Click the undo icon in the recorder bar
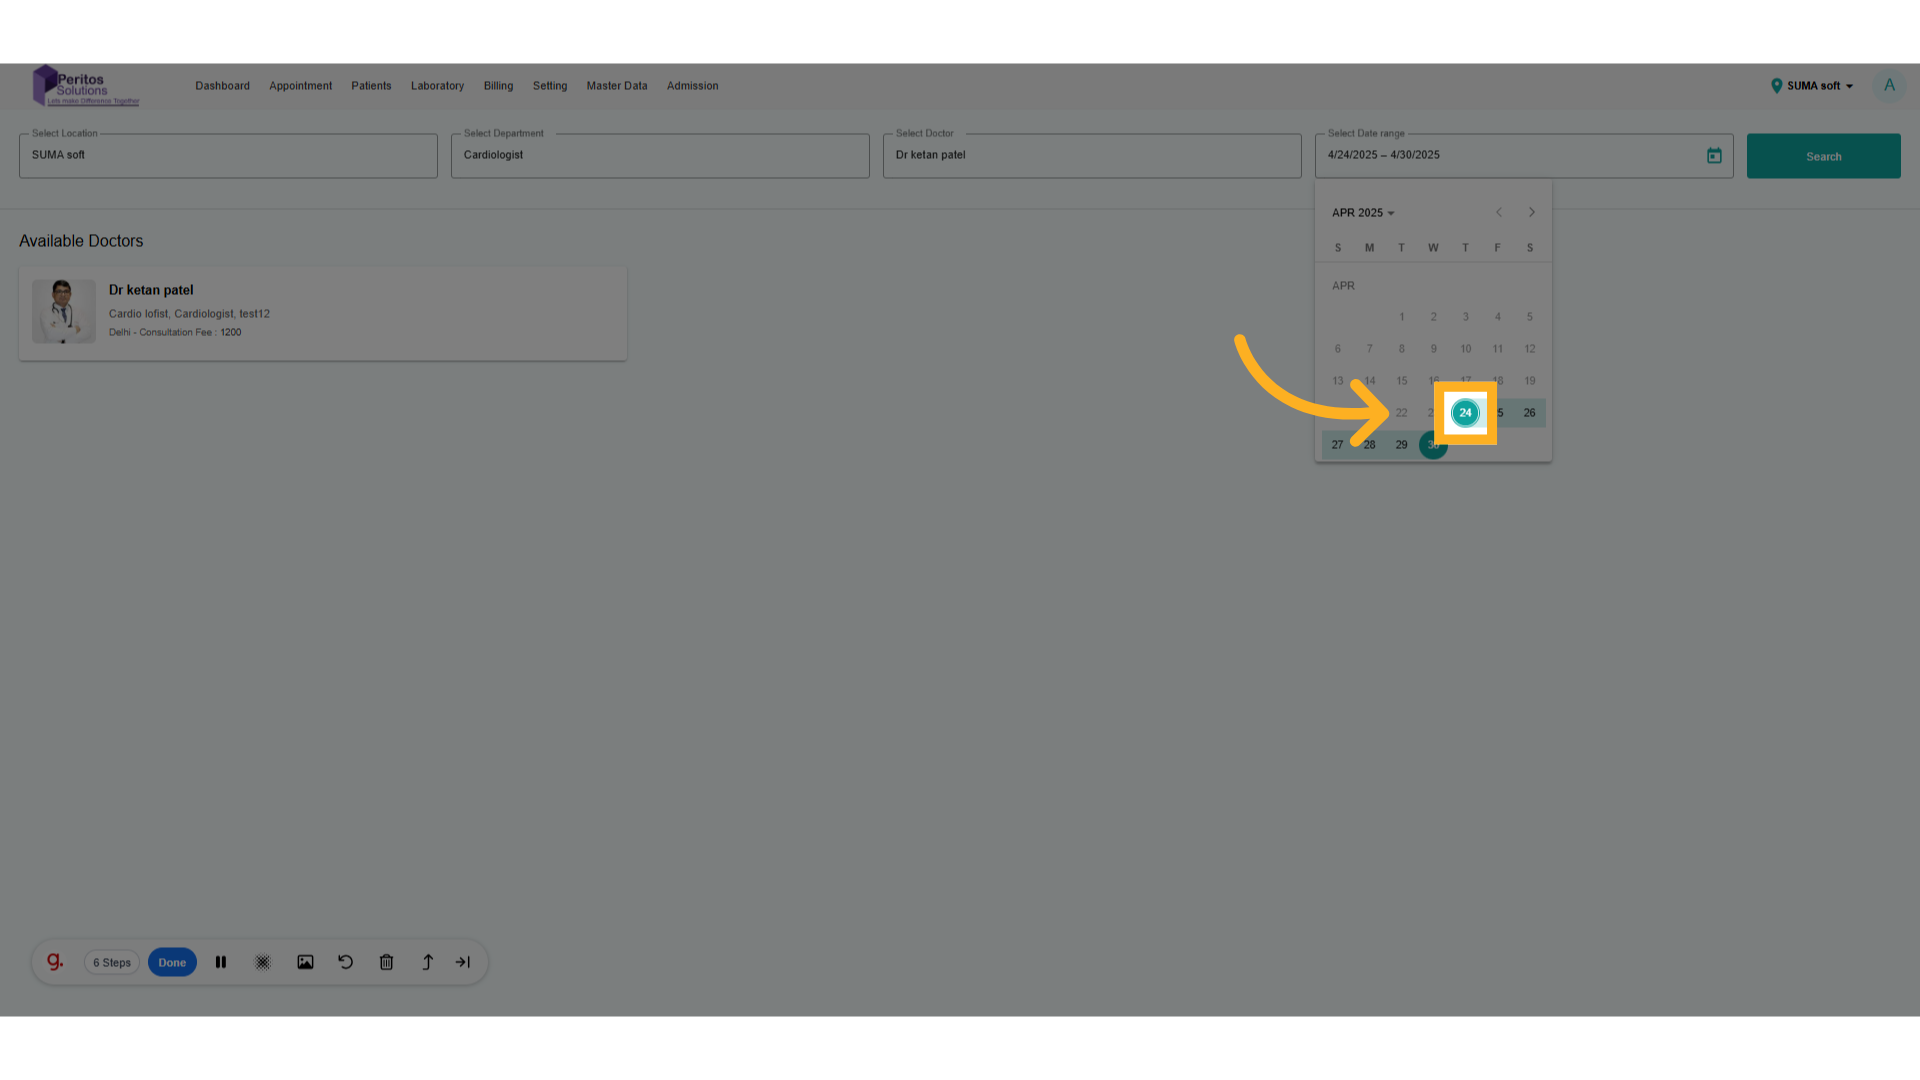 [345, 962]
